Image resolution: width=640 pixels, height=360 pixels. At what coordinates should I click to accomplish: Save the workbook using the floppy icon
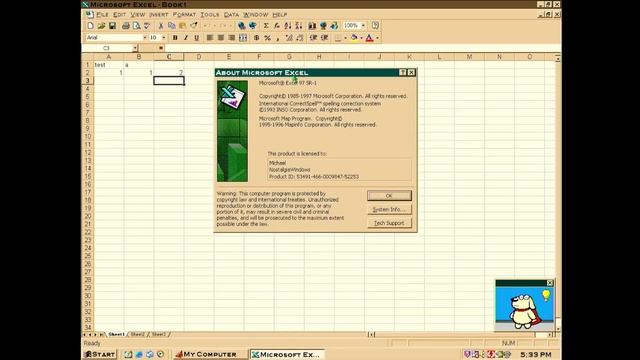(112, 26)
